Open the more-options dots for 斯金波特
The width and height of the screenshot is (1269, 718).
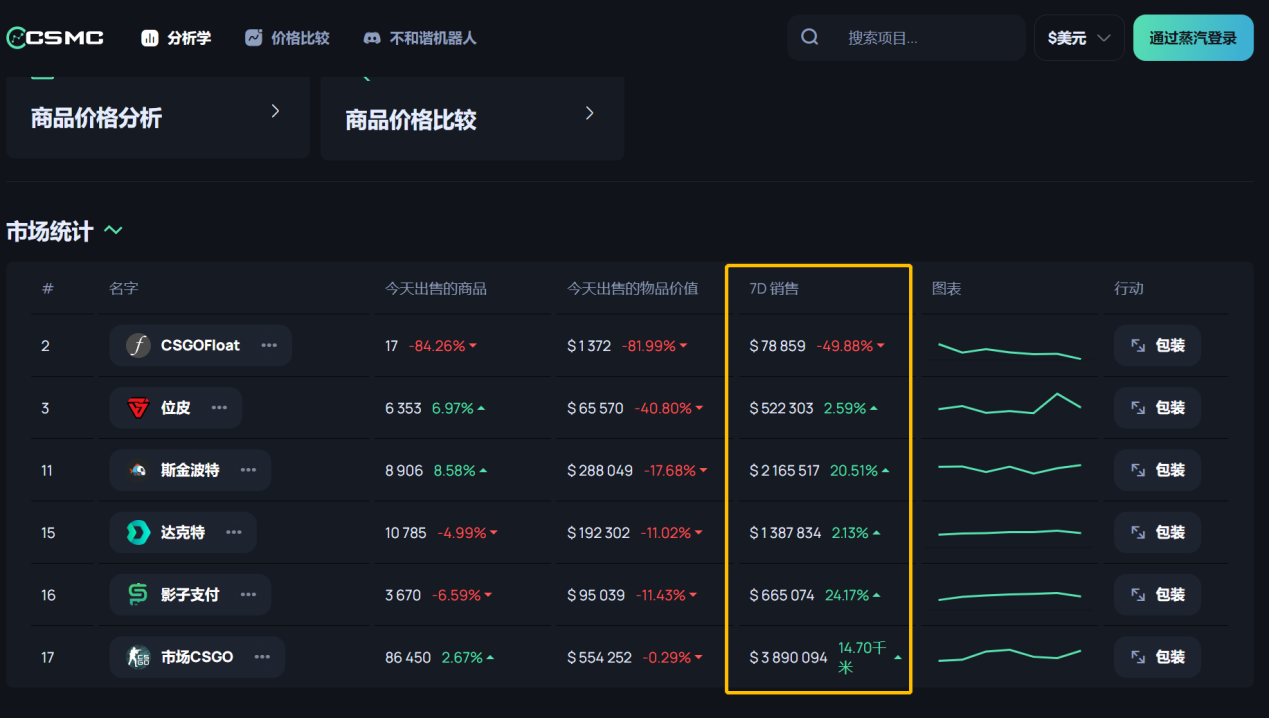pos(248,470)
